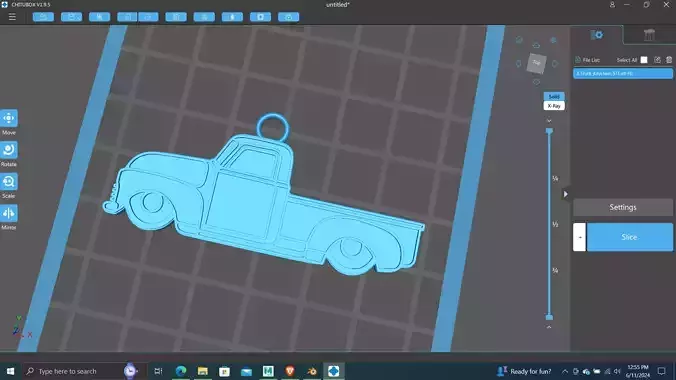
Task: Open the notification center icon
Action: point(662,371)
